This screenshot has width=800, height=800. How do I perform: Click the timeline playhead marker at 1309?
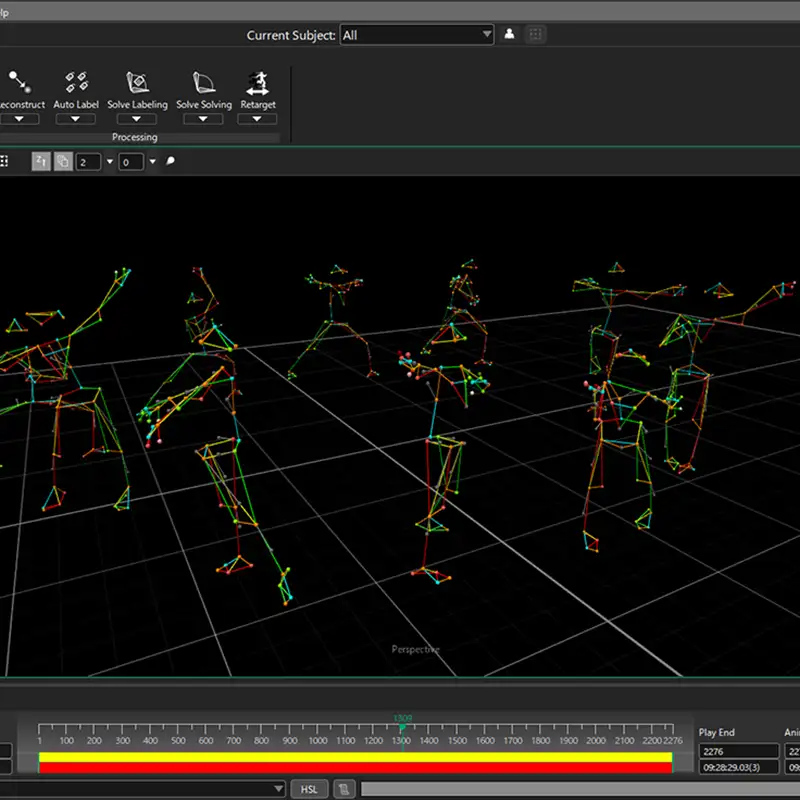pos(402,727)
